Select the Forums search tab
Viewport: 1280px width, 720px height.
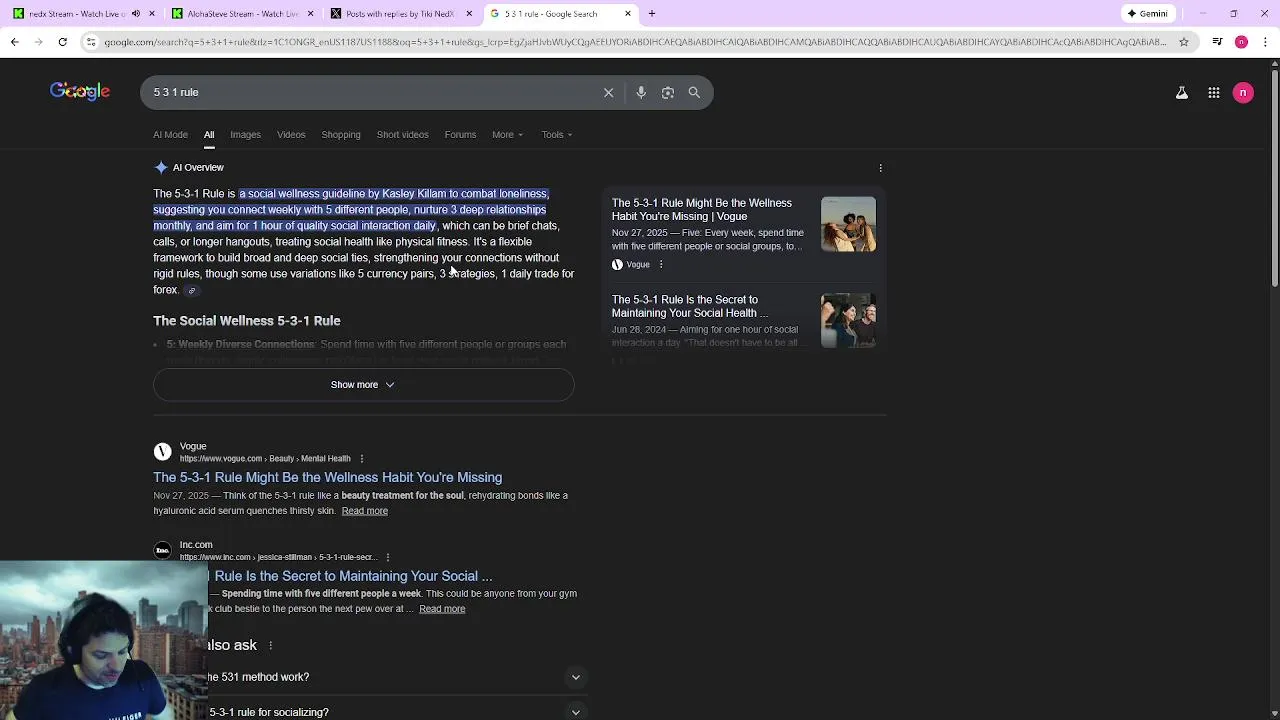point(460,135)
